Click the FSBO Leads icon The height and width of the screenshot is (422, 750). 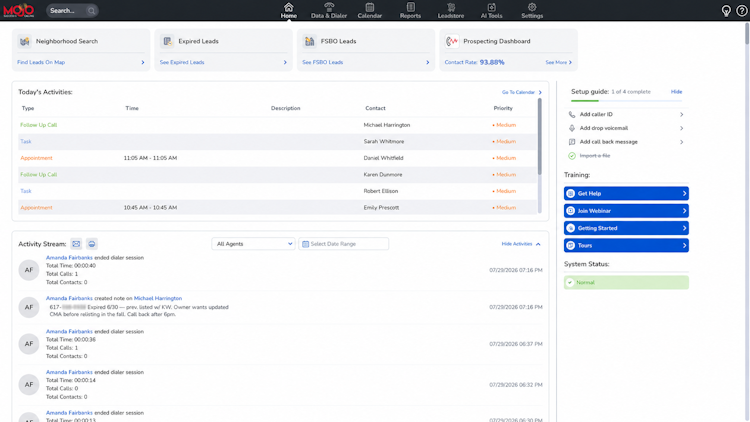click(309, 42)
